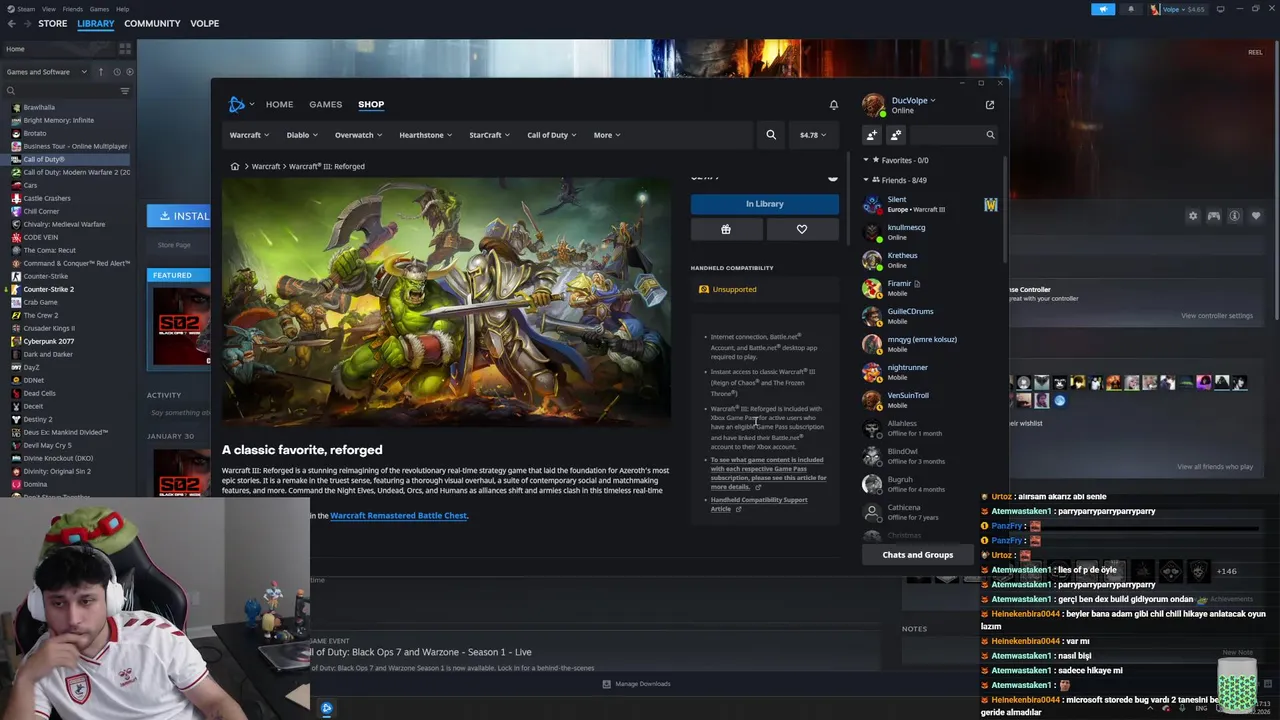1280x720 pixels.
Task: Open Warcraft Remastered Battle Chest link
Action: click(399, 516)
